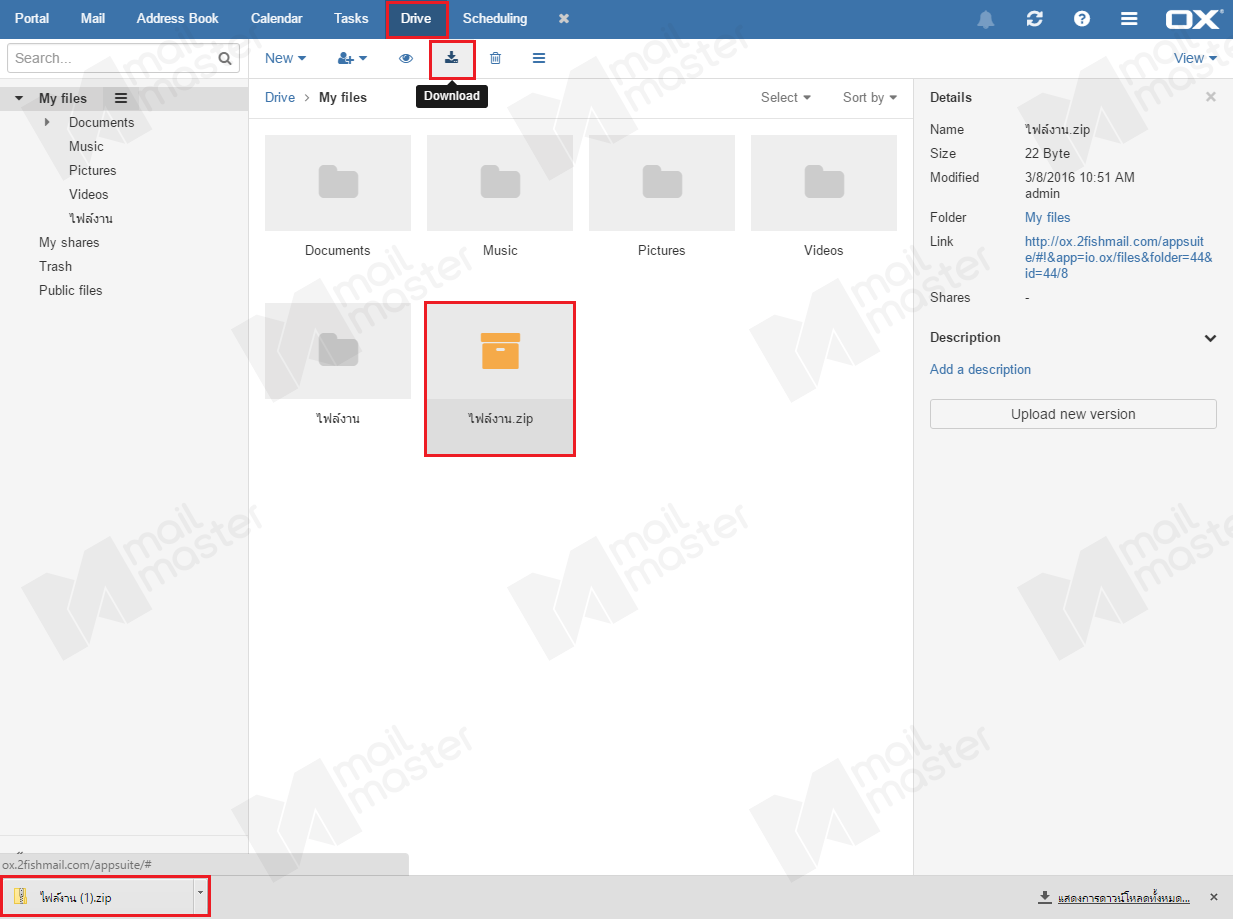Select the Drive tab
Screen dimensions: 1233x919
pos(416,19)
